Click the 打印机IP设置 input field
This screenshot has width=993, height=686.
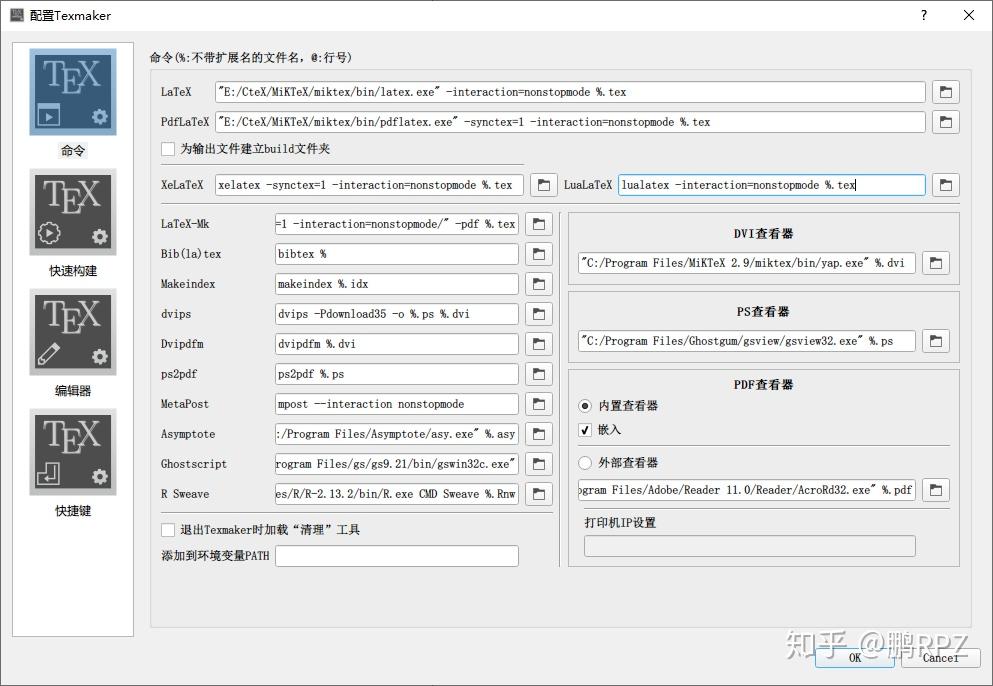pyautogui.click(x=750, y=546)
